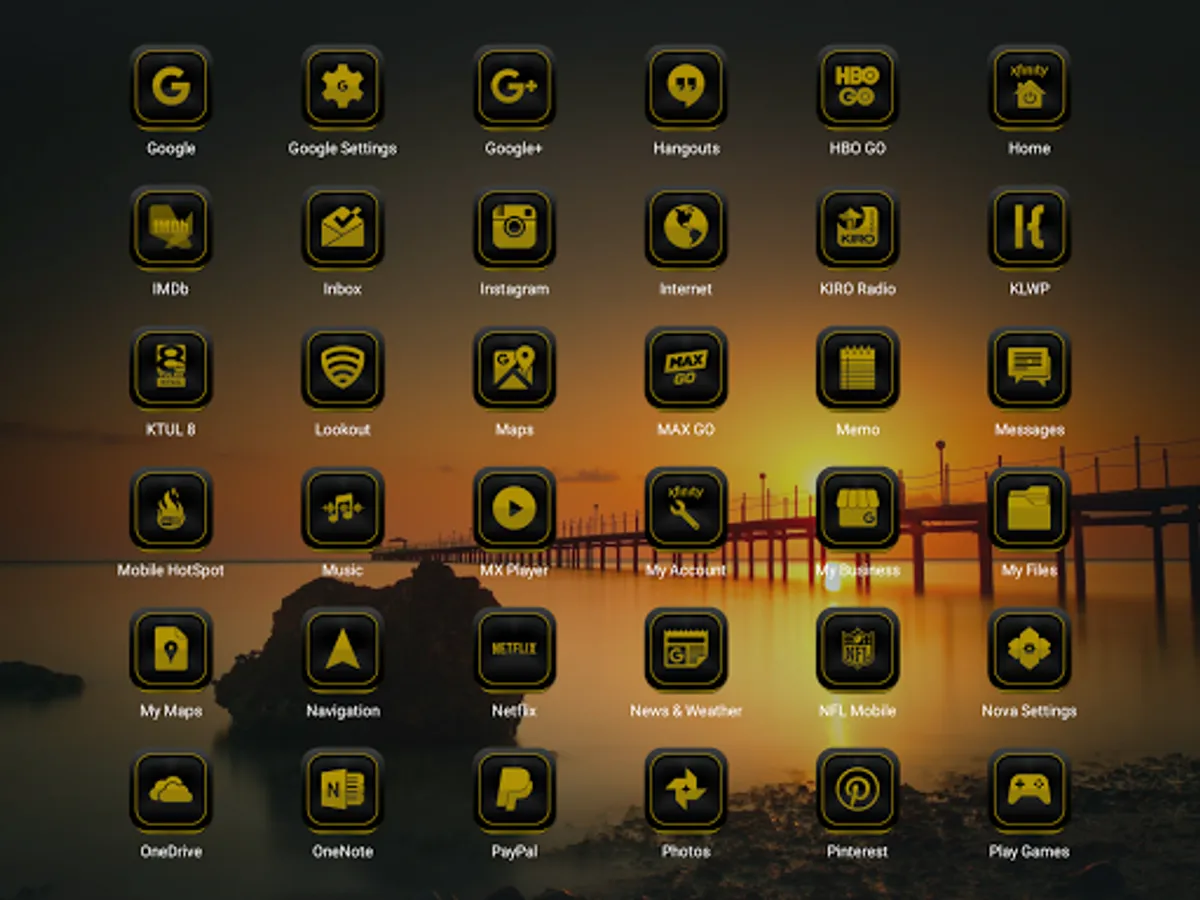Open the Google Settings gear icon
This screenshot has height=900, width=1200.
(343, 87)
